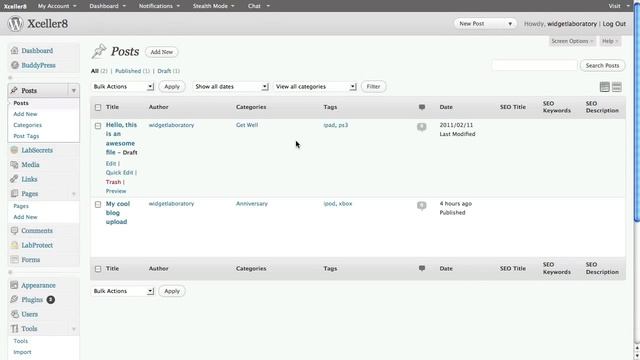The image size is (640, 360).
Task: Expand the Screen Options panel
Action: coord(572,41)
